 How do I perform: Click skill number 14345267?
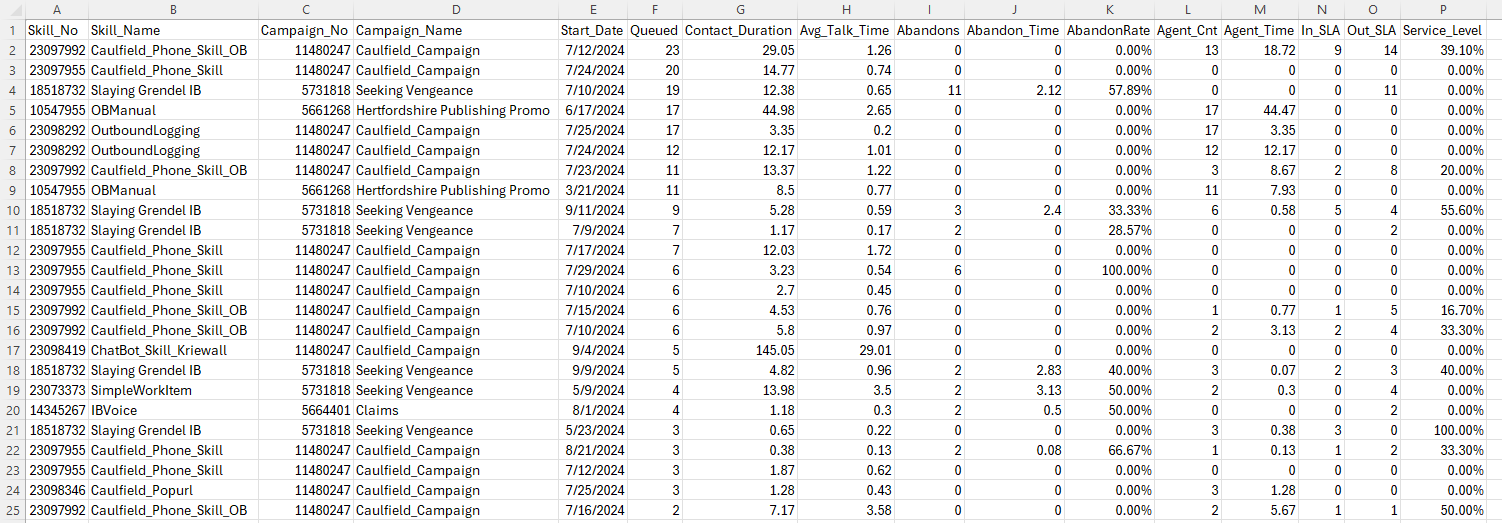point(57,410)
